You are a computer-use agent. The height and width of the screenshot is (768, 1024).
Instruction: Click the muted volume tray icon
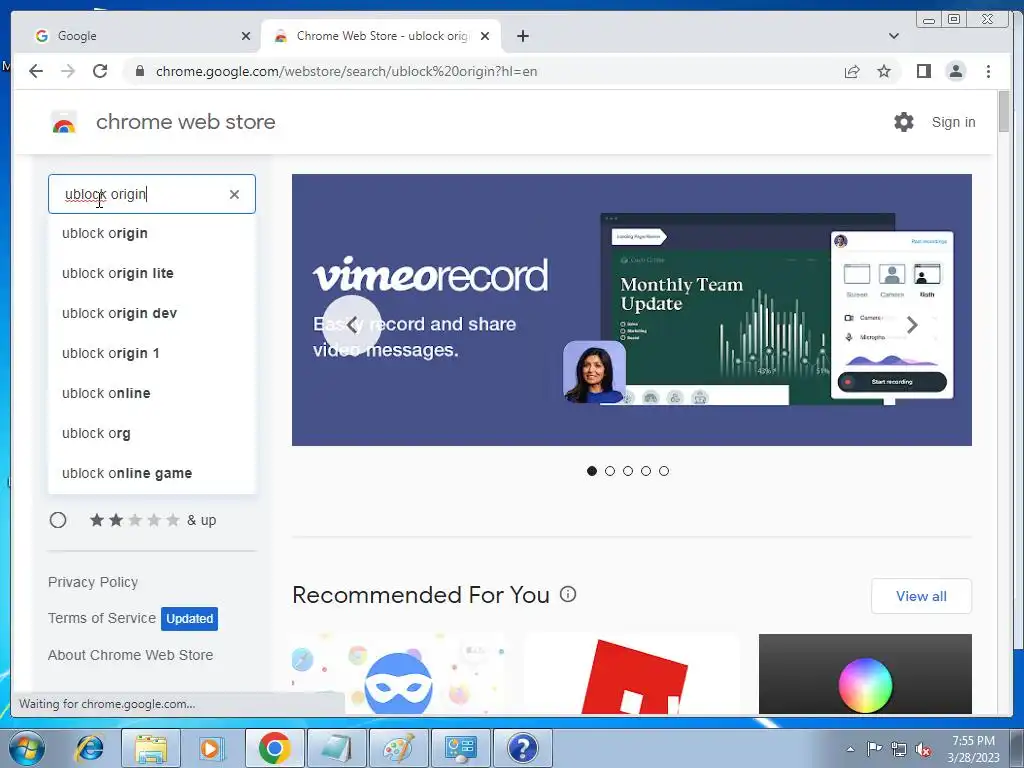tap(923, 750)
